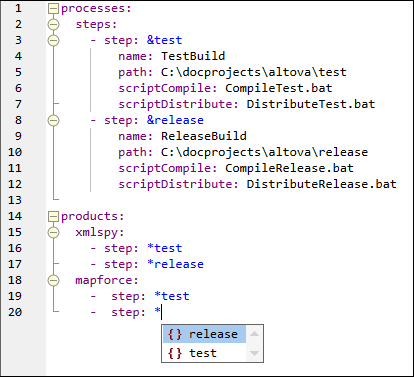Click the &release anchor on line 8
The image size is (414, 377).
point(175,120)
